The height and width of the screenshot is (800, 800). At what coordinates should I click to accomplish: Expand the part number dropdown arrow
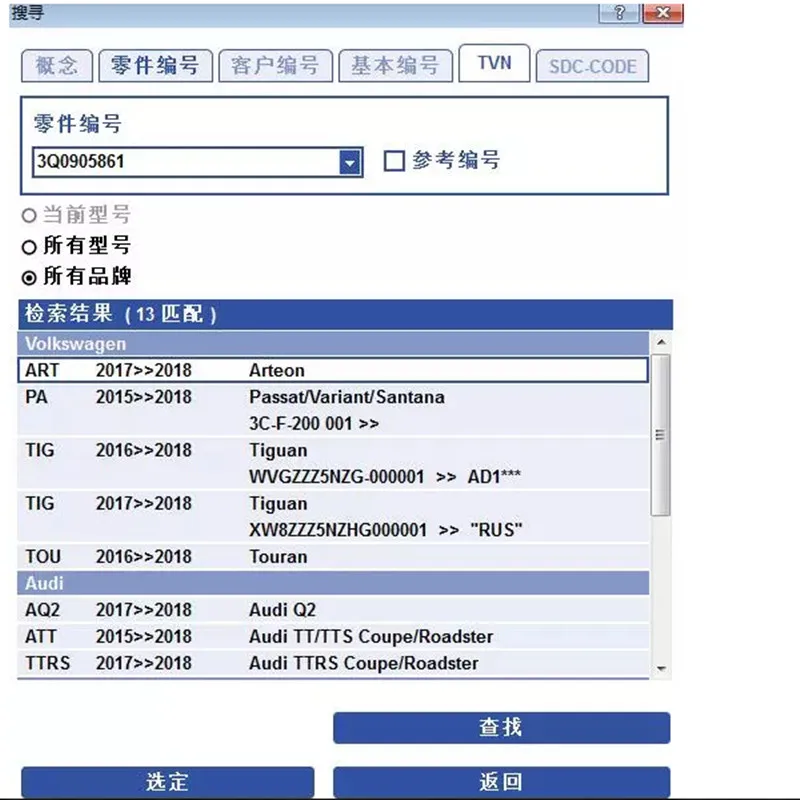(350, 163)
